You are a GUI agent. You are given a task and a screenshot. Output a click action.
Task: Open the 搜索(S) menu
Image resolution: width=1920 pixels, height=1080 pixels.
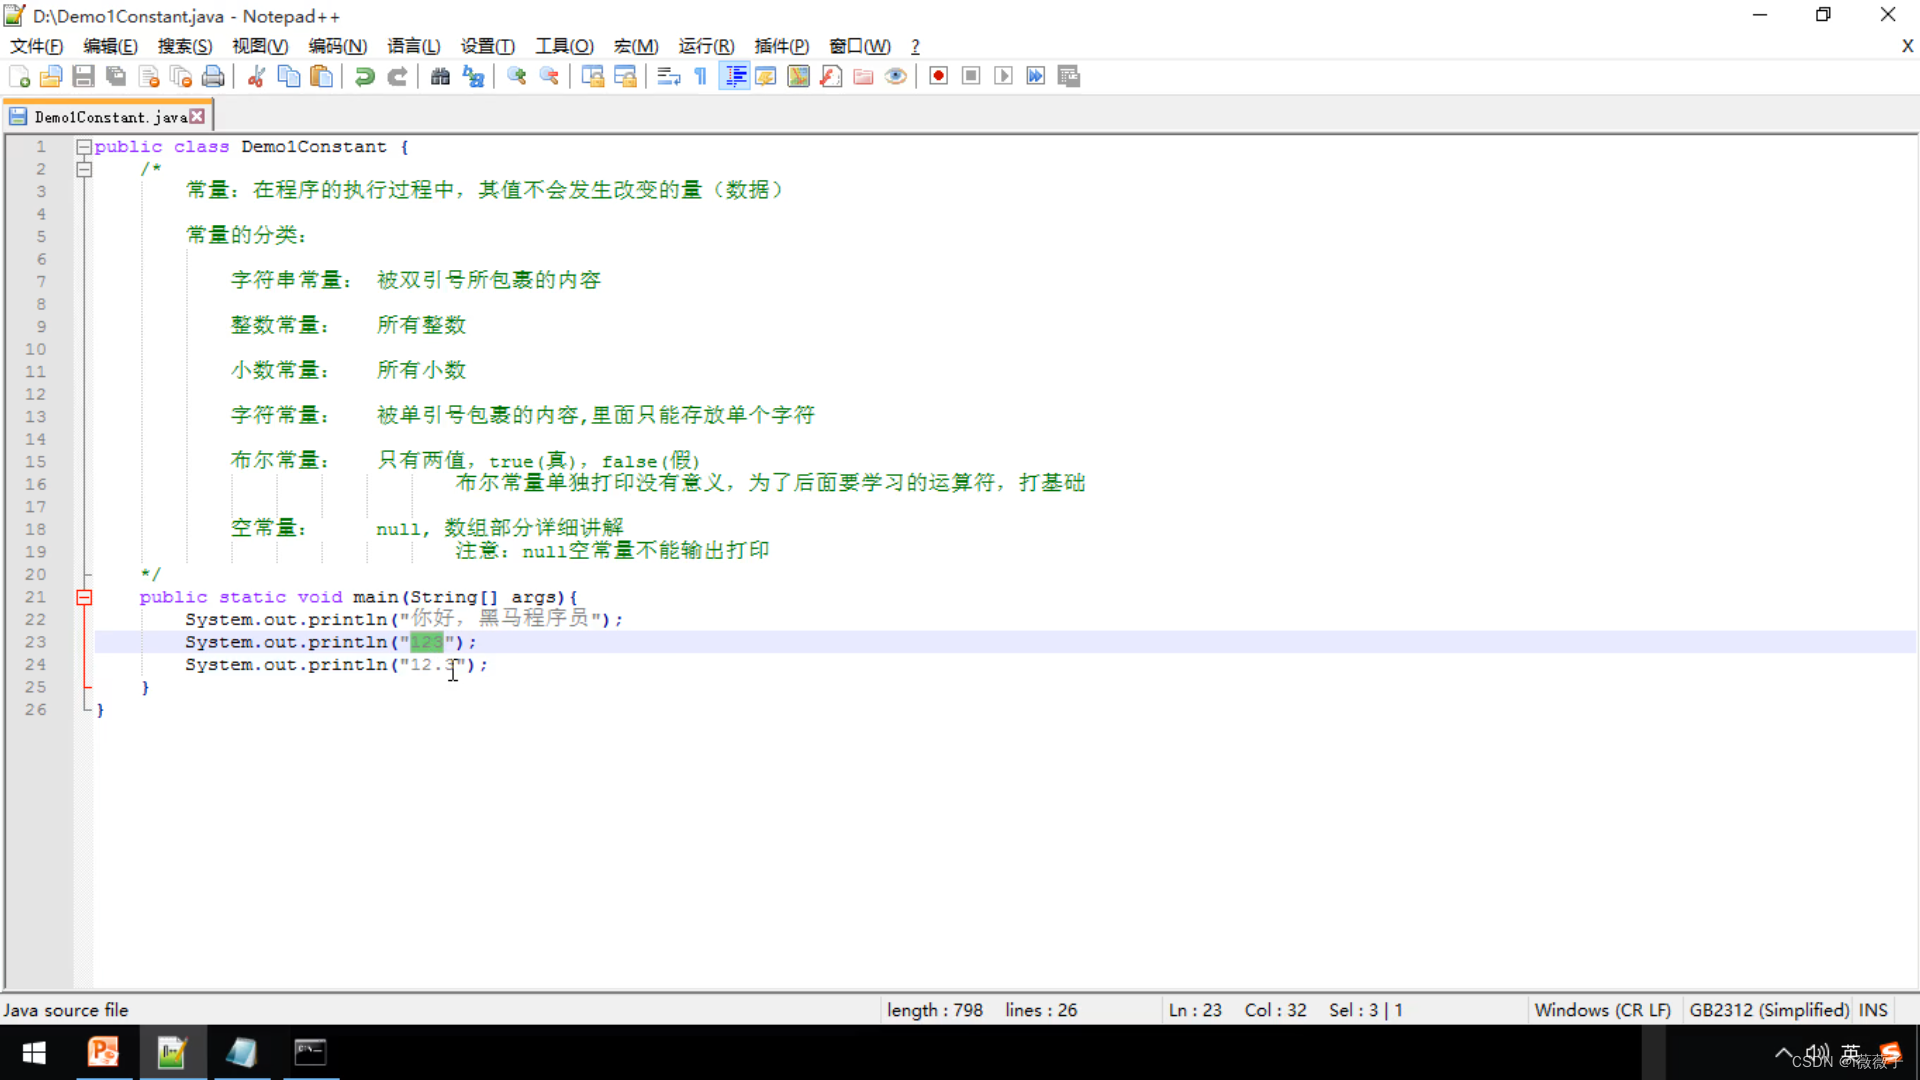coord(185,46)
